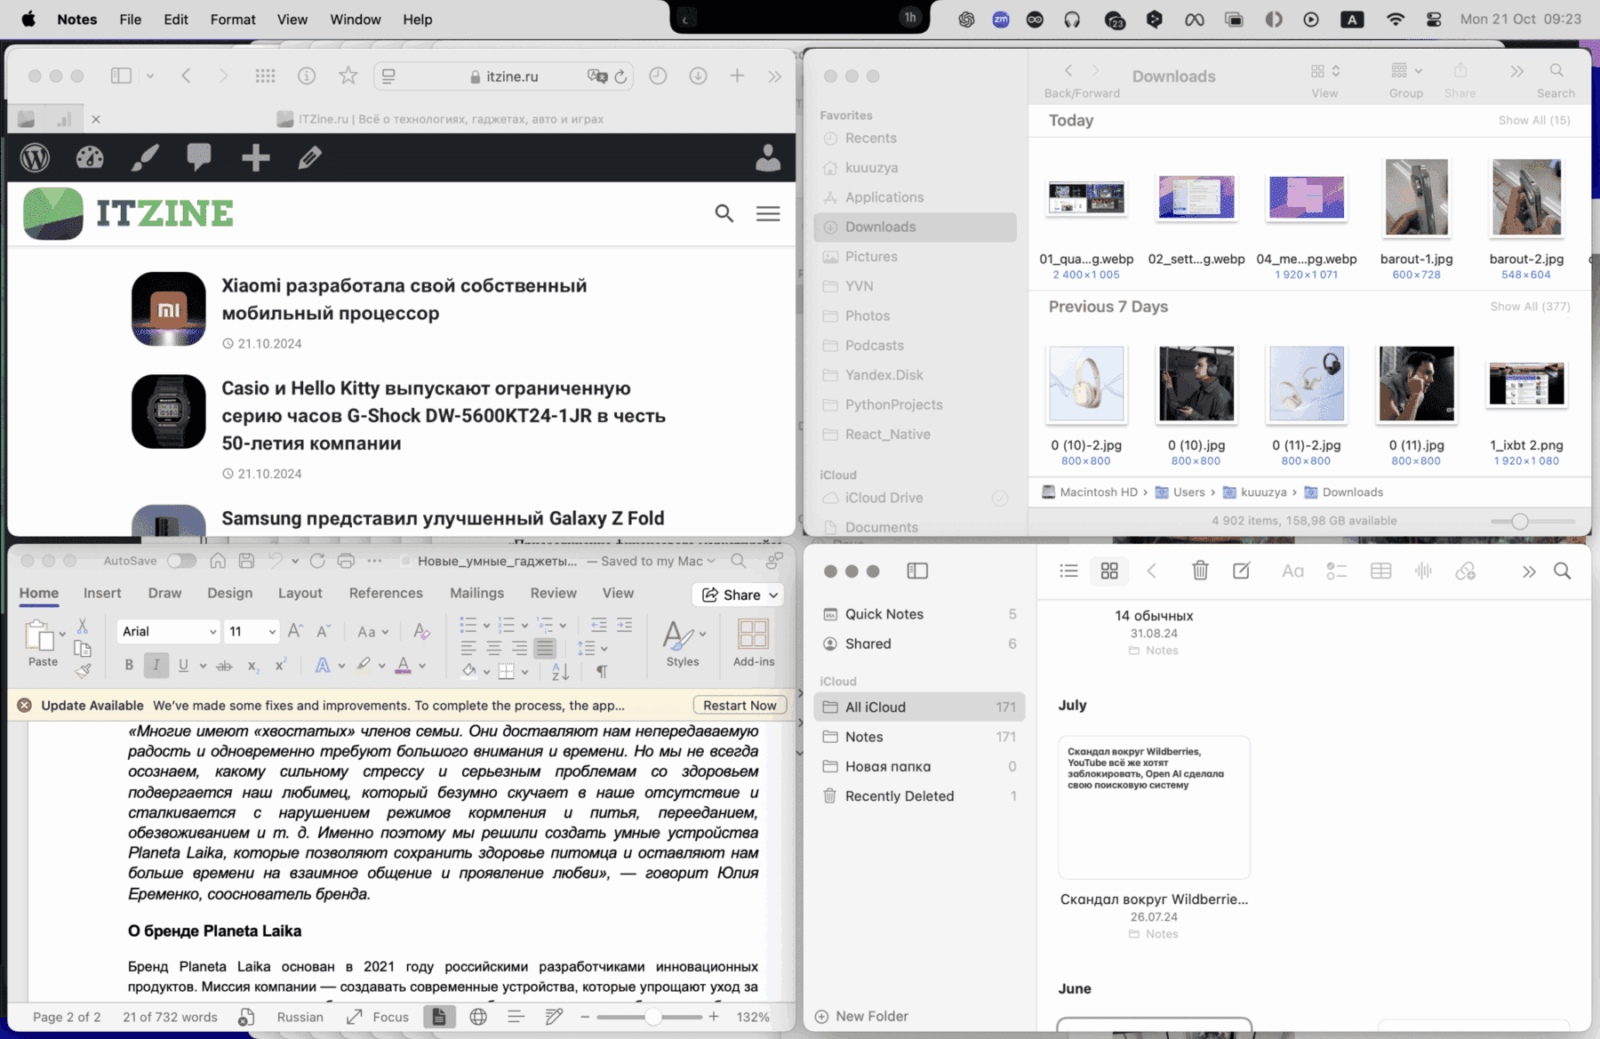Viewport: 1600px width, 1039px height.
Task: Show more Notes toolbar items chevron
Action: point(1528,571)
